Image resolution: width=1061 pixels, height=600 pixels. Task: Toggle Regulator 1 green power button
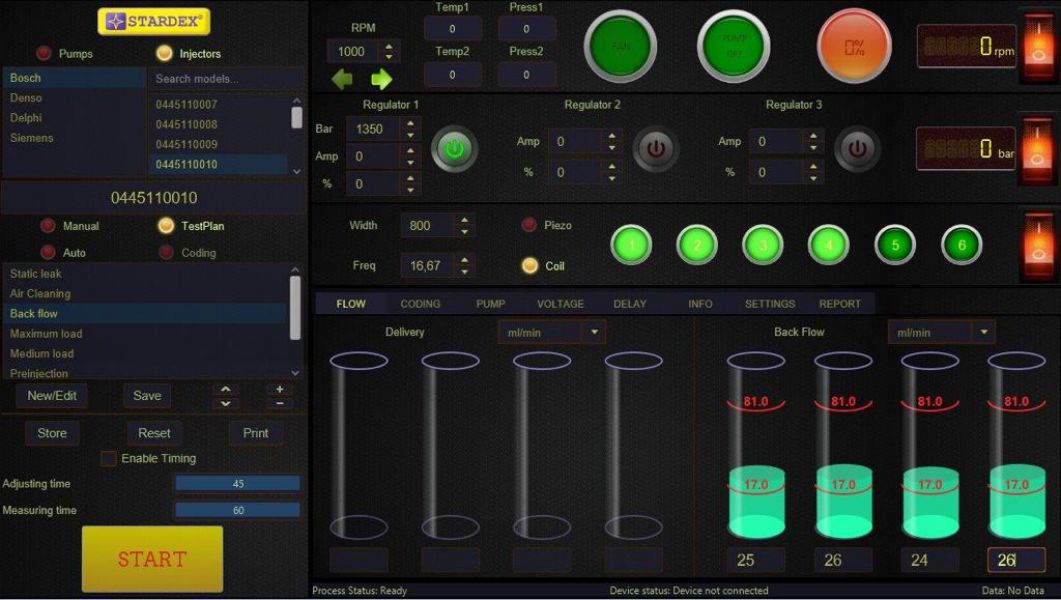pos(454,150)
